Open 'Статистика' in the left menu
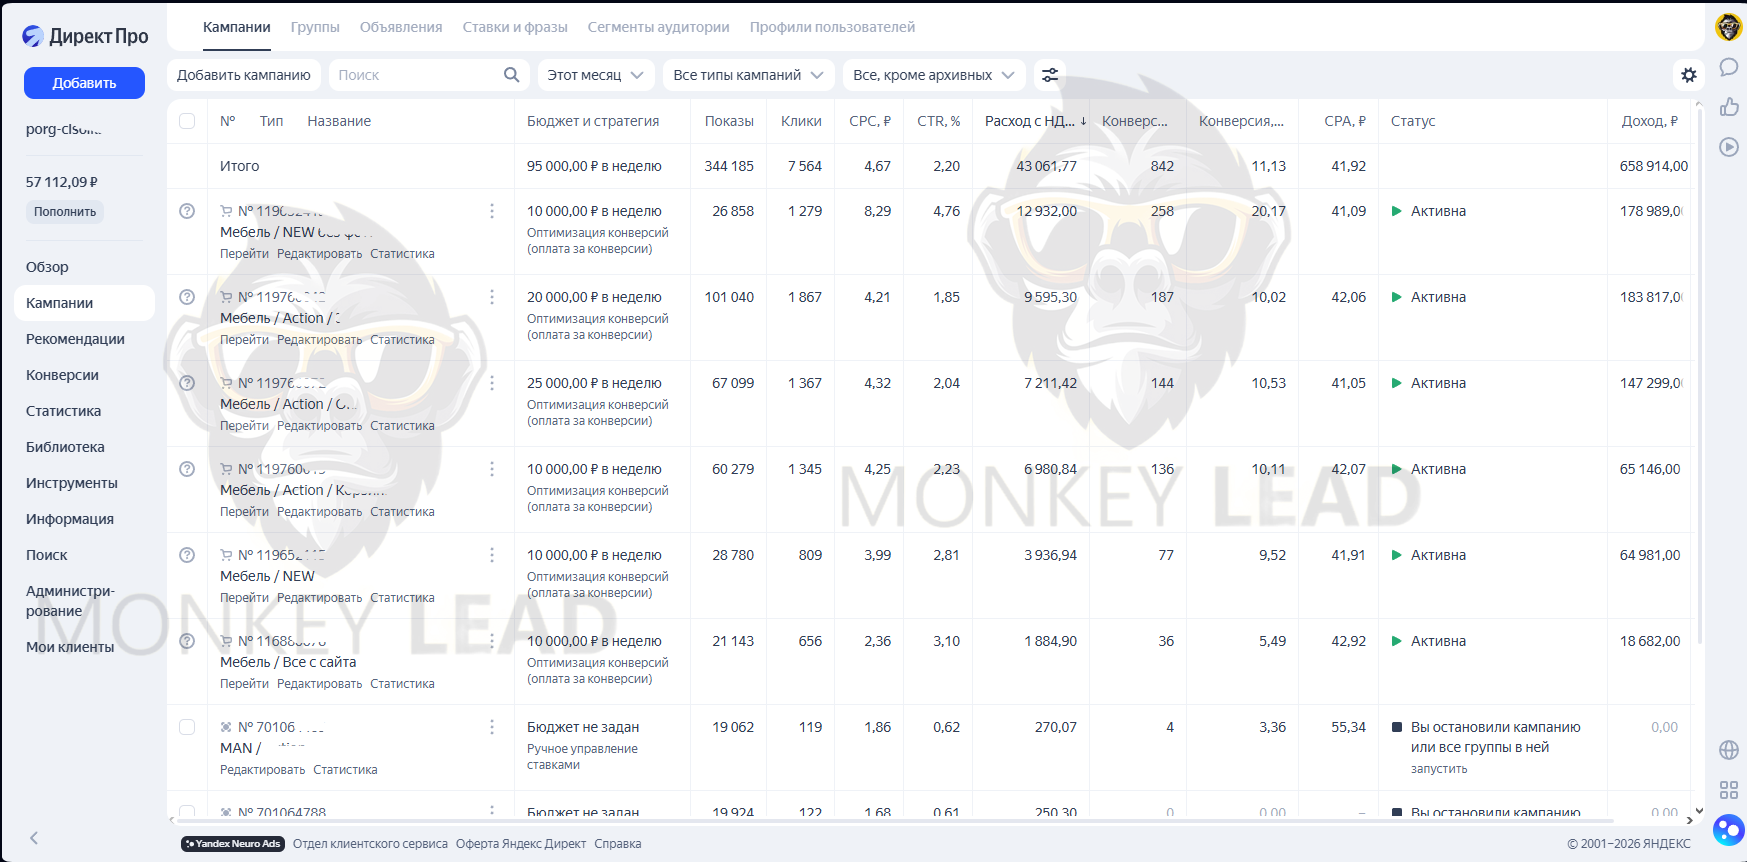 (63, 411)
